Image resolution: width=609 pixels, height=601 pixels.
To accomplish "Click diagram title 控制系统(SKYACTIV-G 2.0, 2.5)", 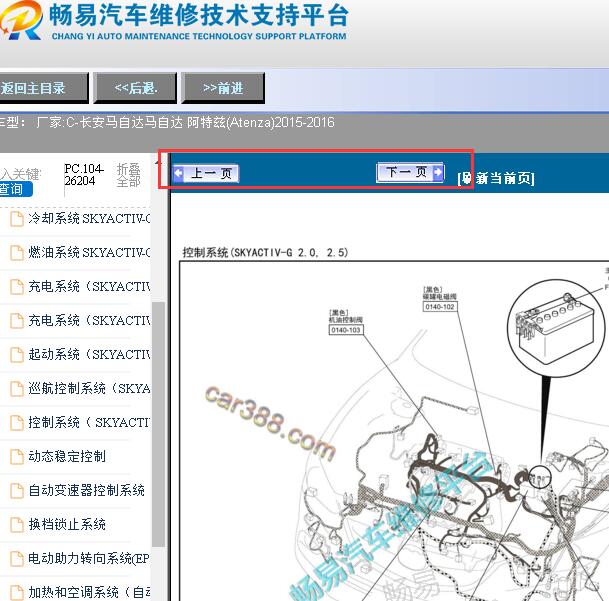I will click(x=265, y=253).
